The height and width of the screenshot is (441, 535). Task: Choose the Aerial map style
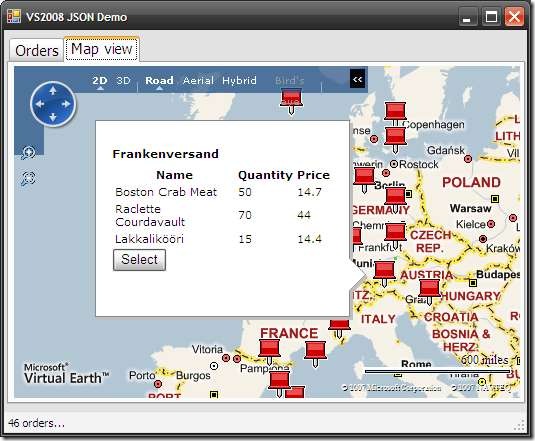pos(198,80)
